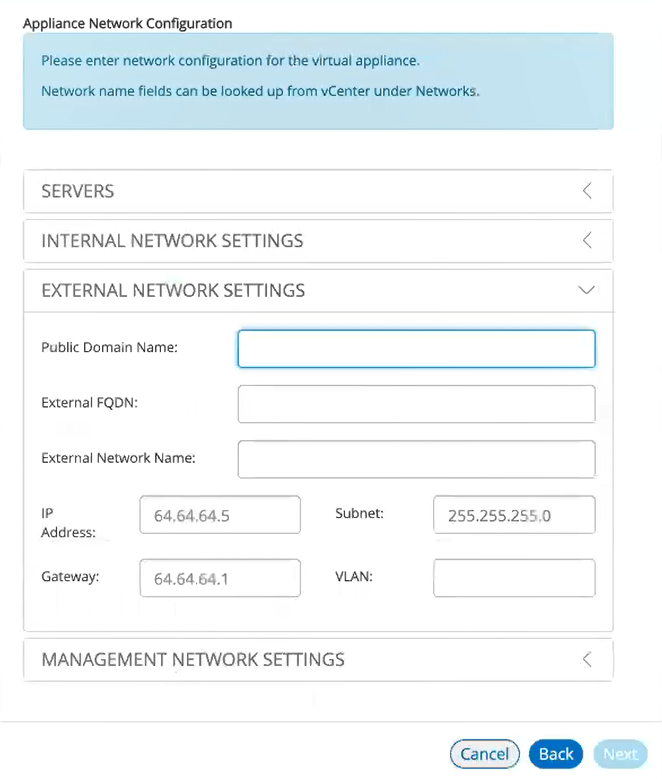
Task: Expand the SERVERS section title
Action: (x=78, y=191)
